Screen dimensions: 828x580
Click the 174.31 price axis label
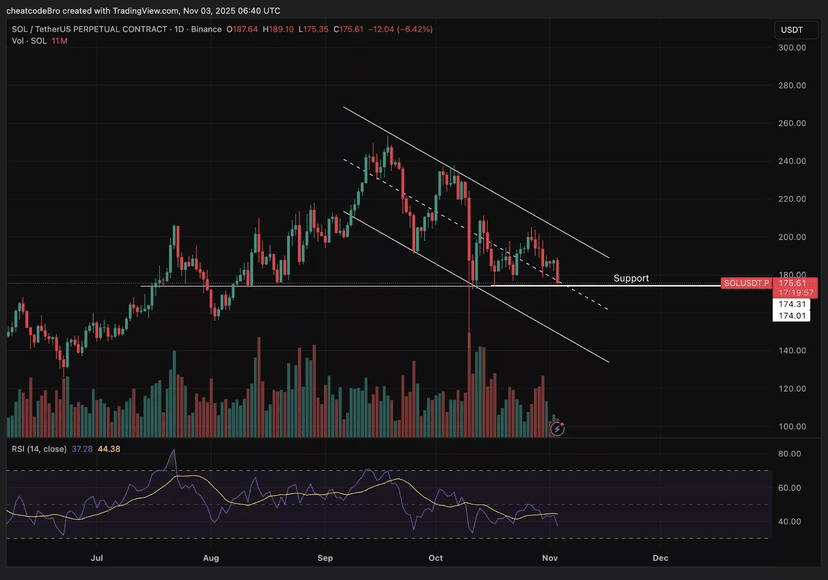(791, 304)
